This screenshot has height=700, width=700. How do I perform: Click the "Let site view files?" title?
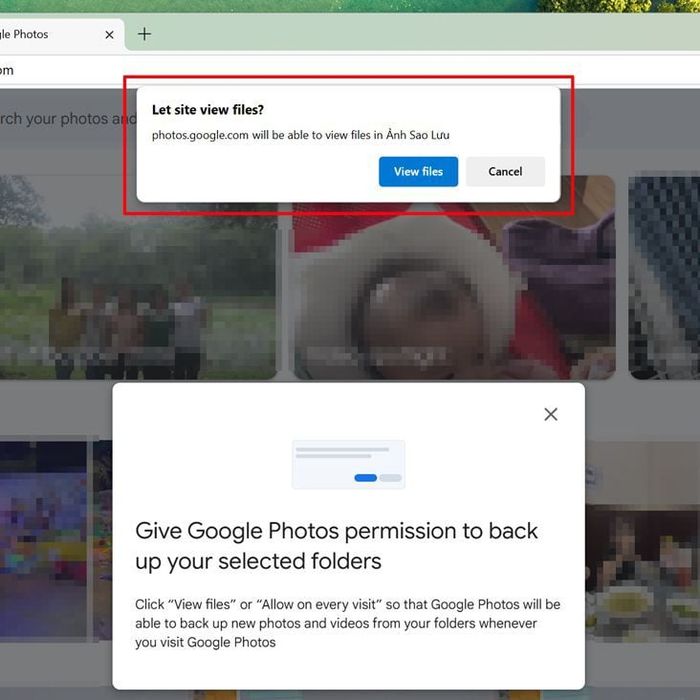(208, 110)
